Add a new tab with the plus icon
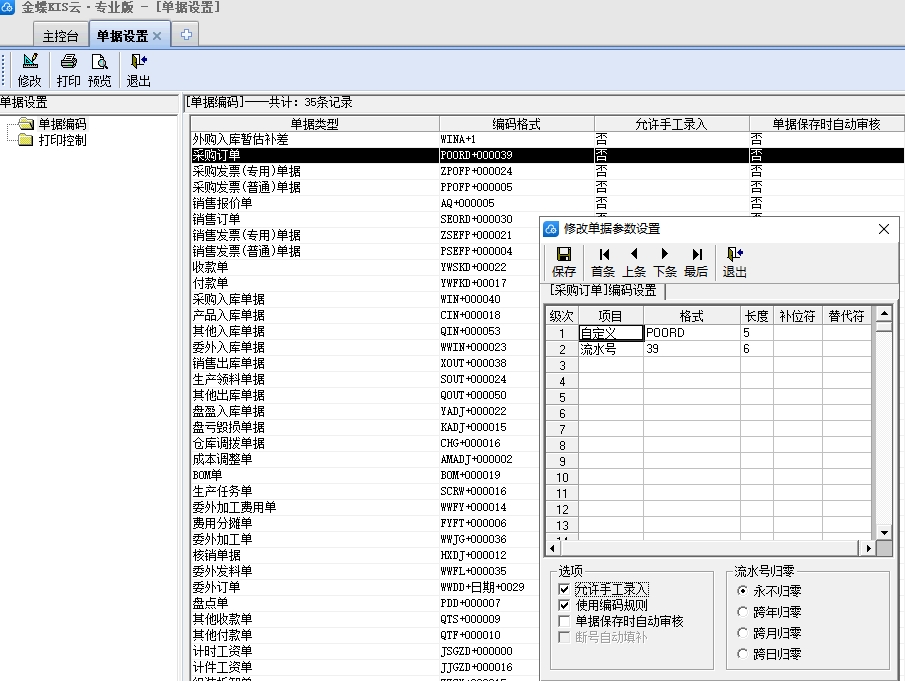Screen dimensions: 905x681 click(x=186, y=35)
